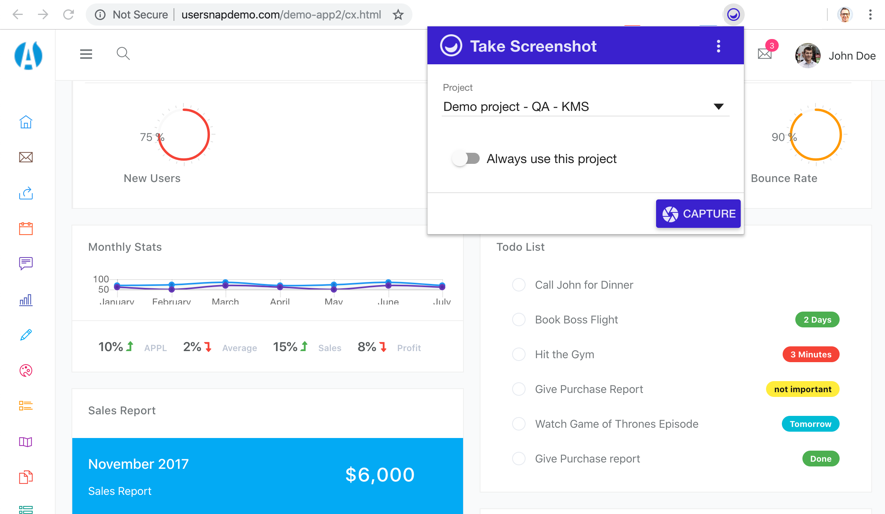Toggle the hamburger menu button
The height and width of the screenshot is (514, 885).
86,54
